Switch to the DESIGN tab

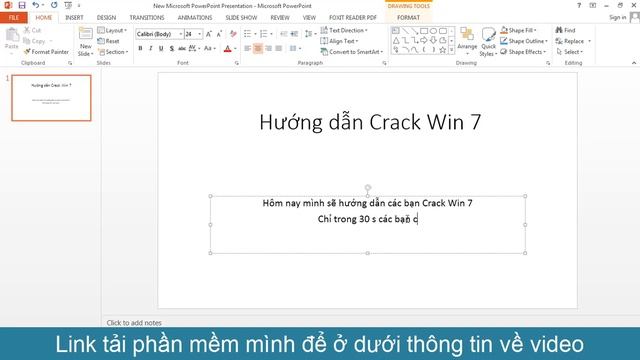106,18
